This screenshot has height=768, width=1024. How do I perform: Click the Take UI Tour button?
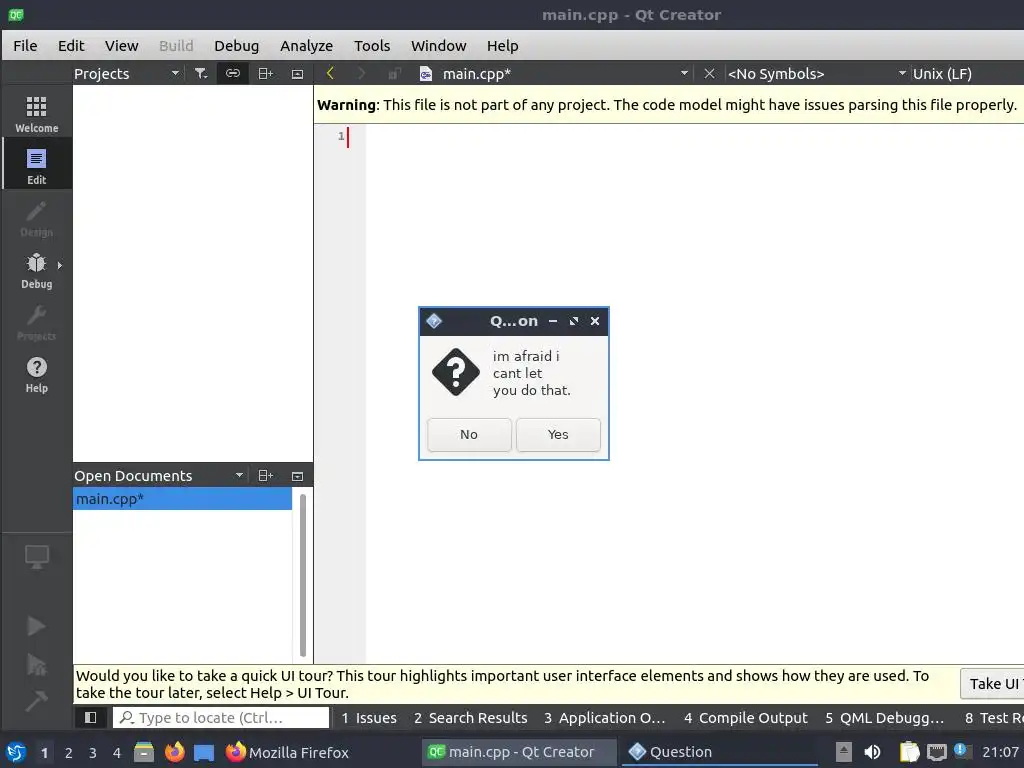[992, 684]
